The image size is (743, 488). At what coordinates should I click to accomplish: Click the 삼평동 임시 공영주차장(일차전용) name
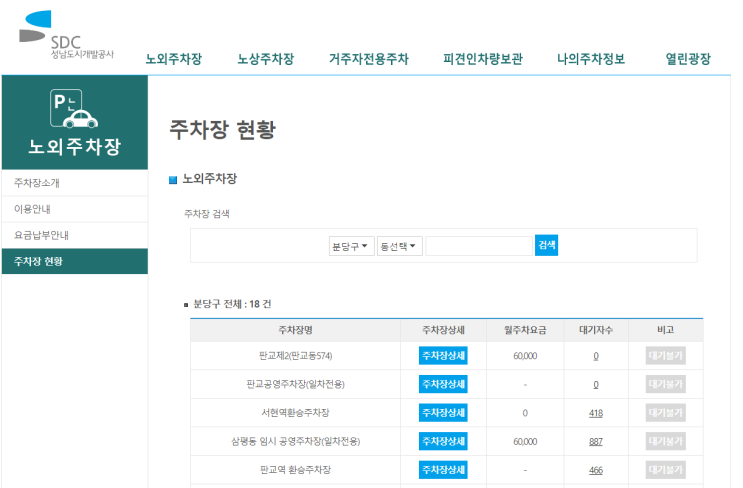pos(295,442)
